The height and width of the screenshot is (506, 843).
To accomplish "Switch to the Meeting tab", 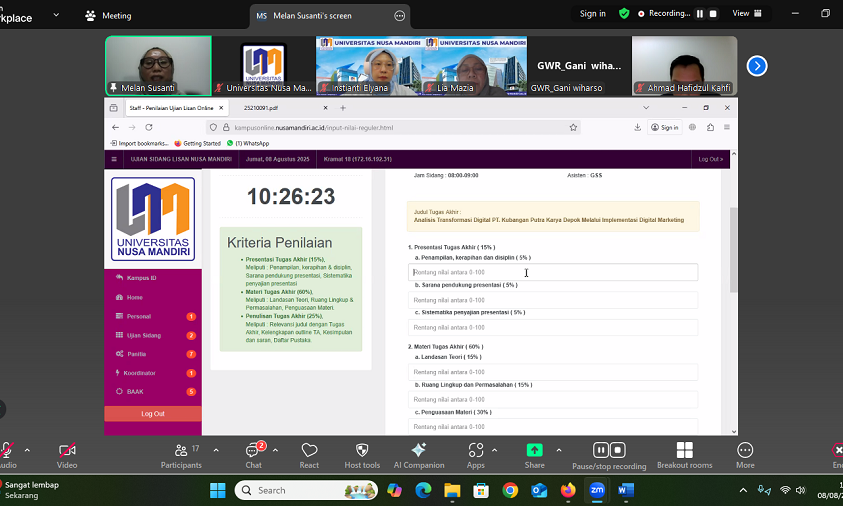I will (108, 16).
